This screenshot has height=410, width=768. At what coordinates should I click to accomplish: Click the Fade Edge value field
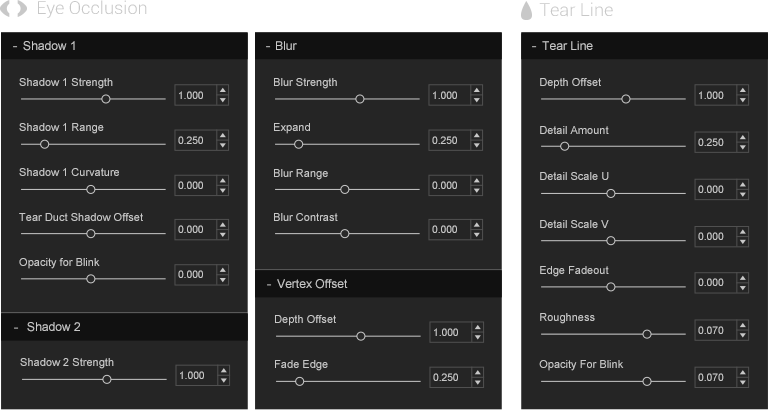(447, 377)
